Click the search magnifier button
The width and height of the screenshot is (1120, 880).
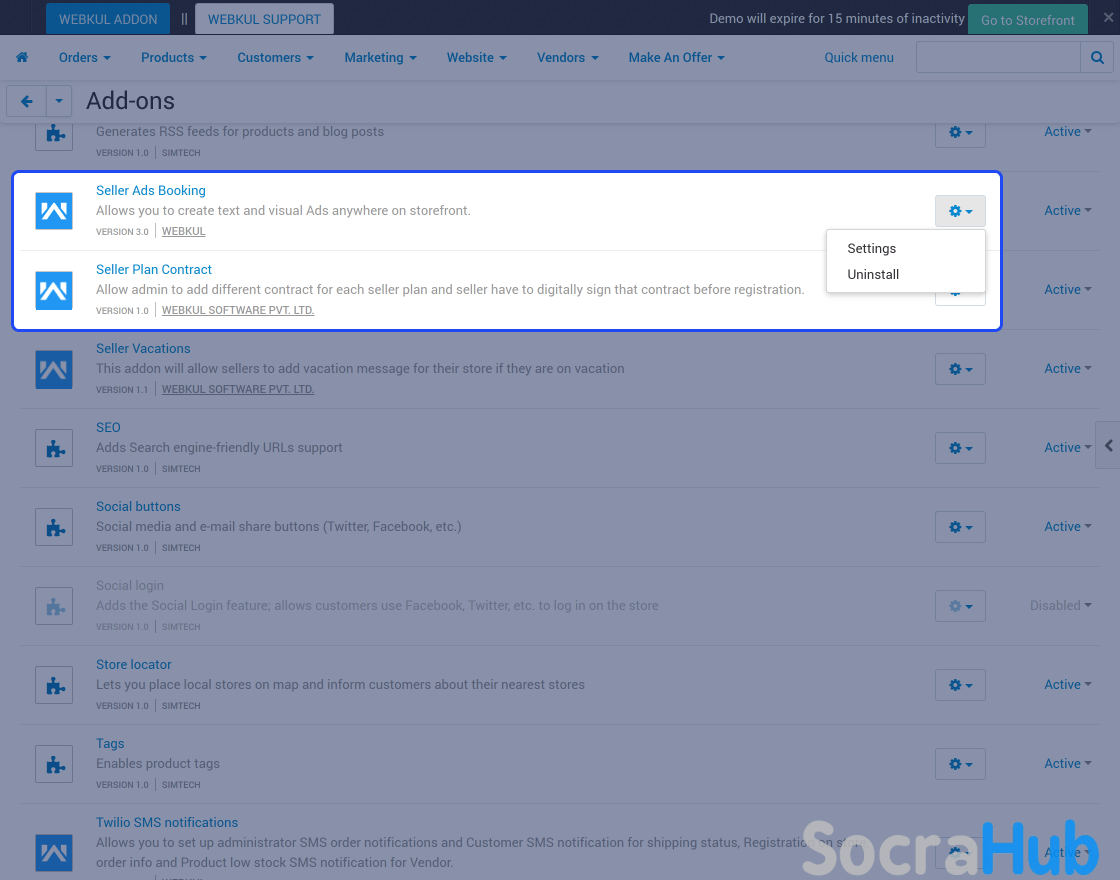pyautogui.click(x=1097, y=57)
